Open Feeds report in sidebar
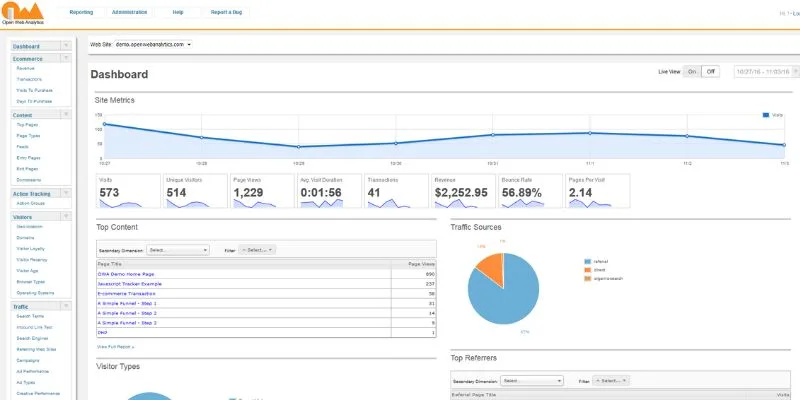The height and width of the screenshot is (400, 800). point(22,147)
